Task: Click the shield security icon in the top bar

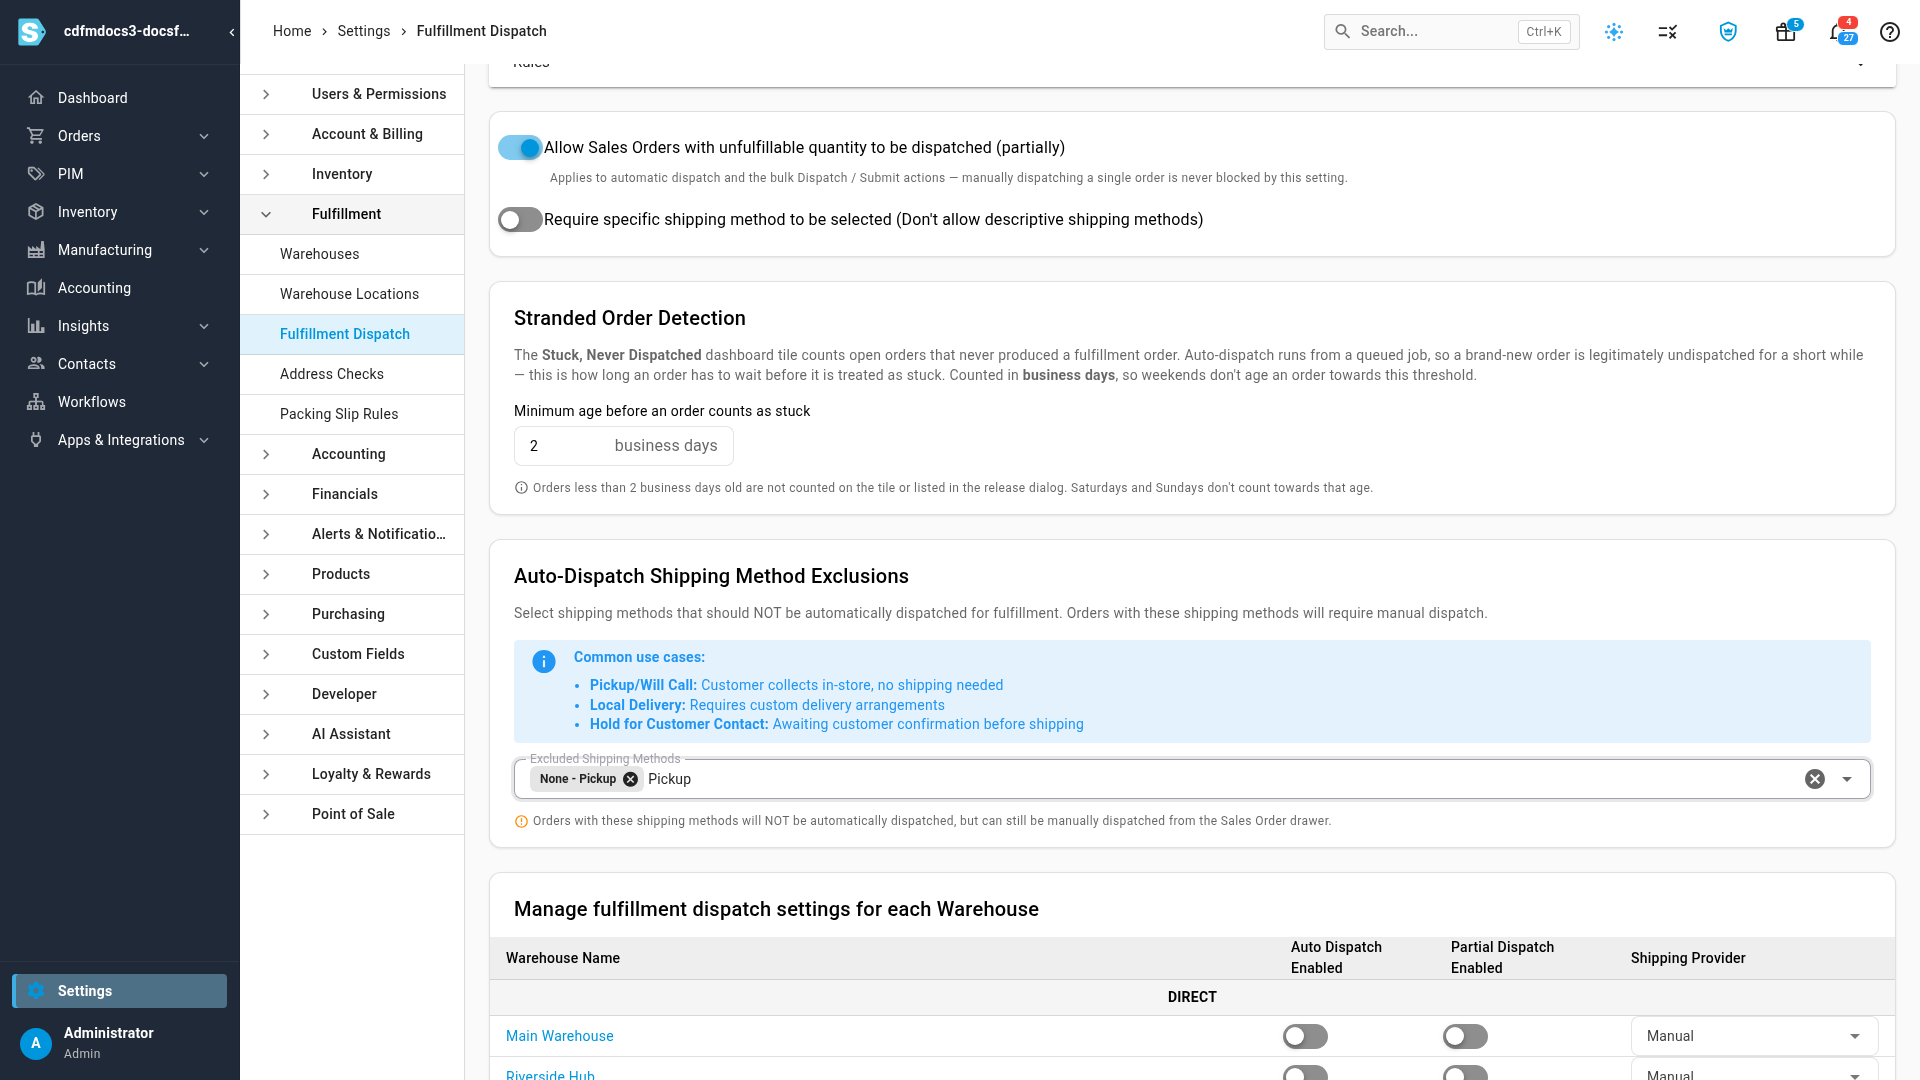Action: 1728,32
